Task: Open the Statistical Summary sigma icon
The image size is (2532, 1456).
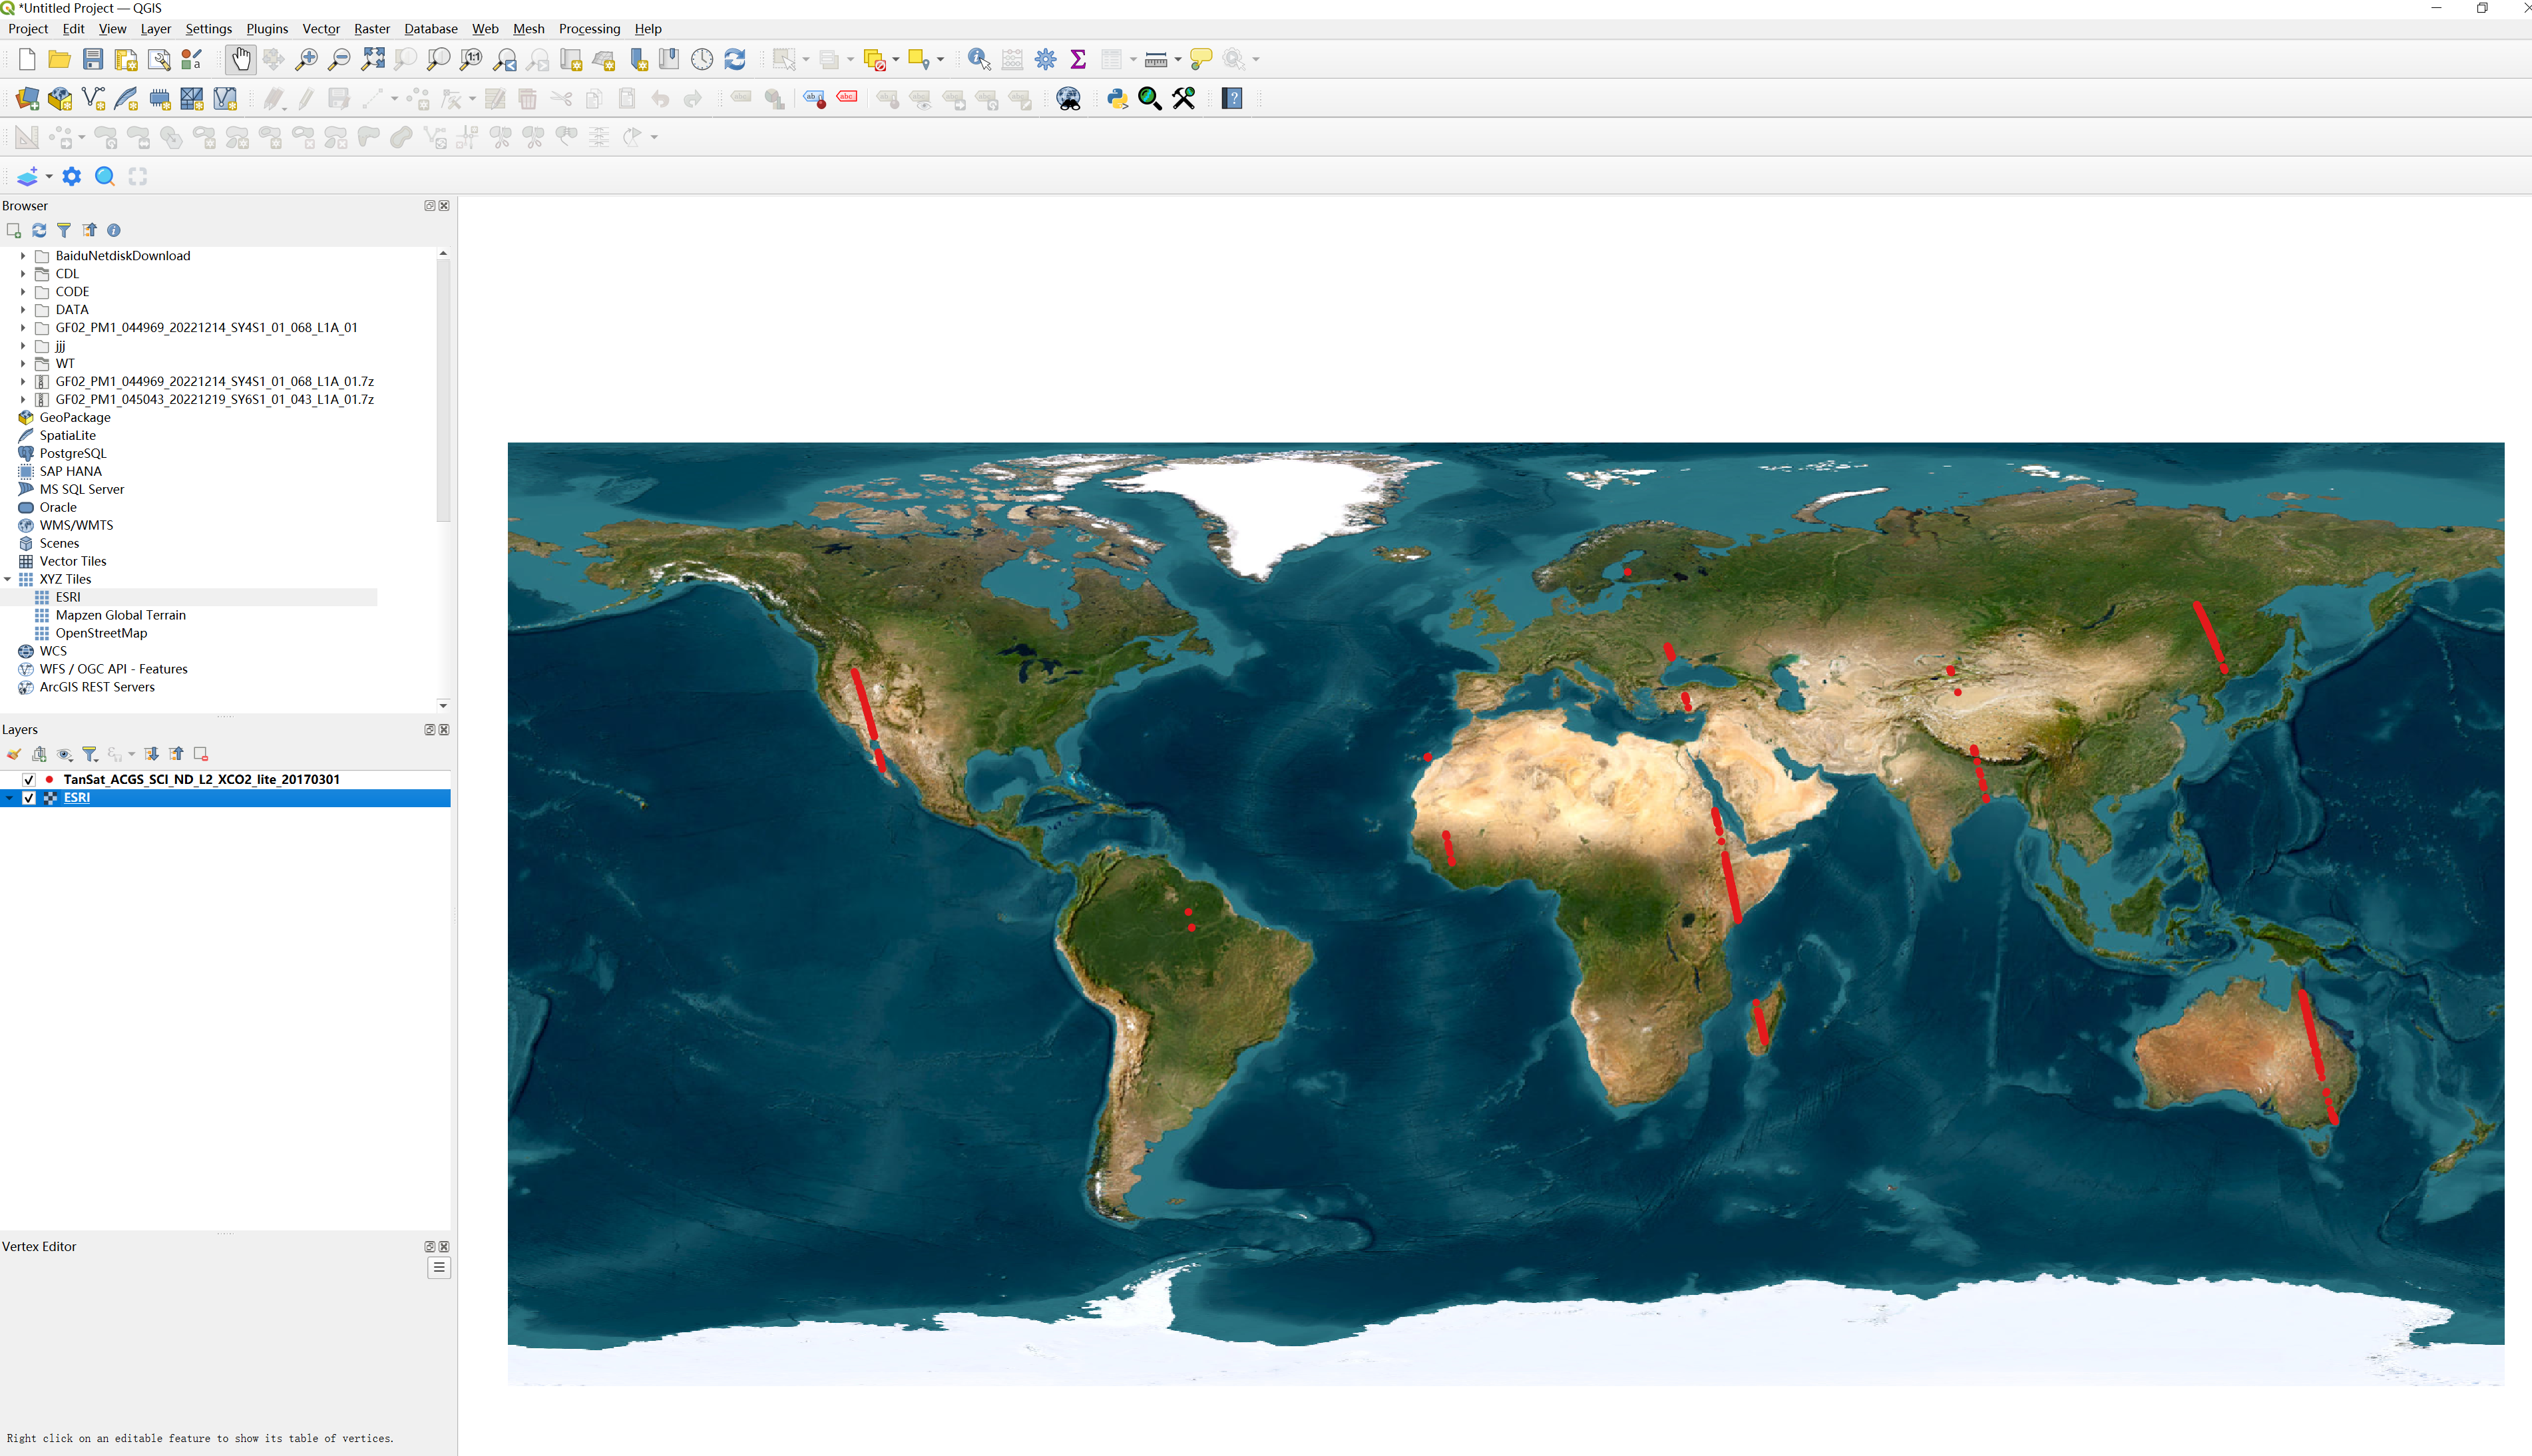Action: coord(1078,59)
